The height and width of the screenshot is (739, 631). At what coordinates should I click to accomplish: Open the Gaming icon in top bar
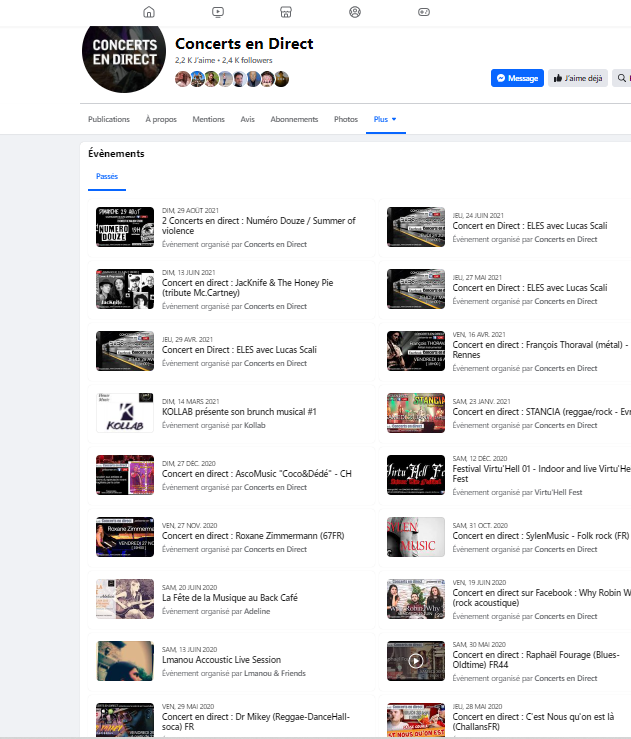tap(424, 12)
